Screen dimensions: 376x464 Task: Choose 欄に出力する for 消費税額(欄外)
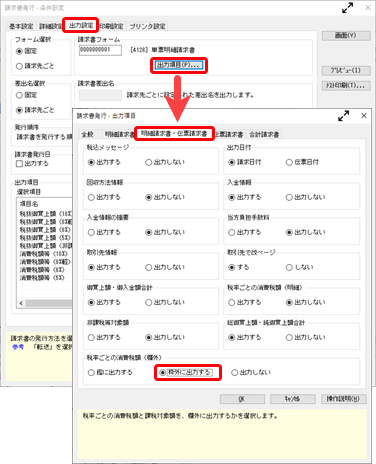click(x=110, y=372)
